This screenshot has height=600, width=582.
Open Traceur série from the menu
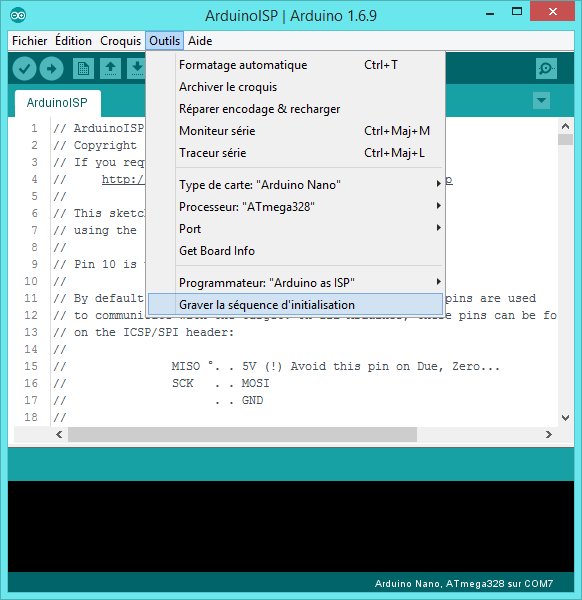[x=295, y=153]
